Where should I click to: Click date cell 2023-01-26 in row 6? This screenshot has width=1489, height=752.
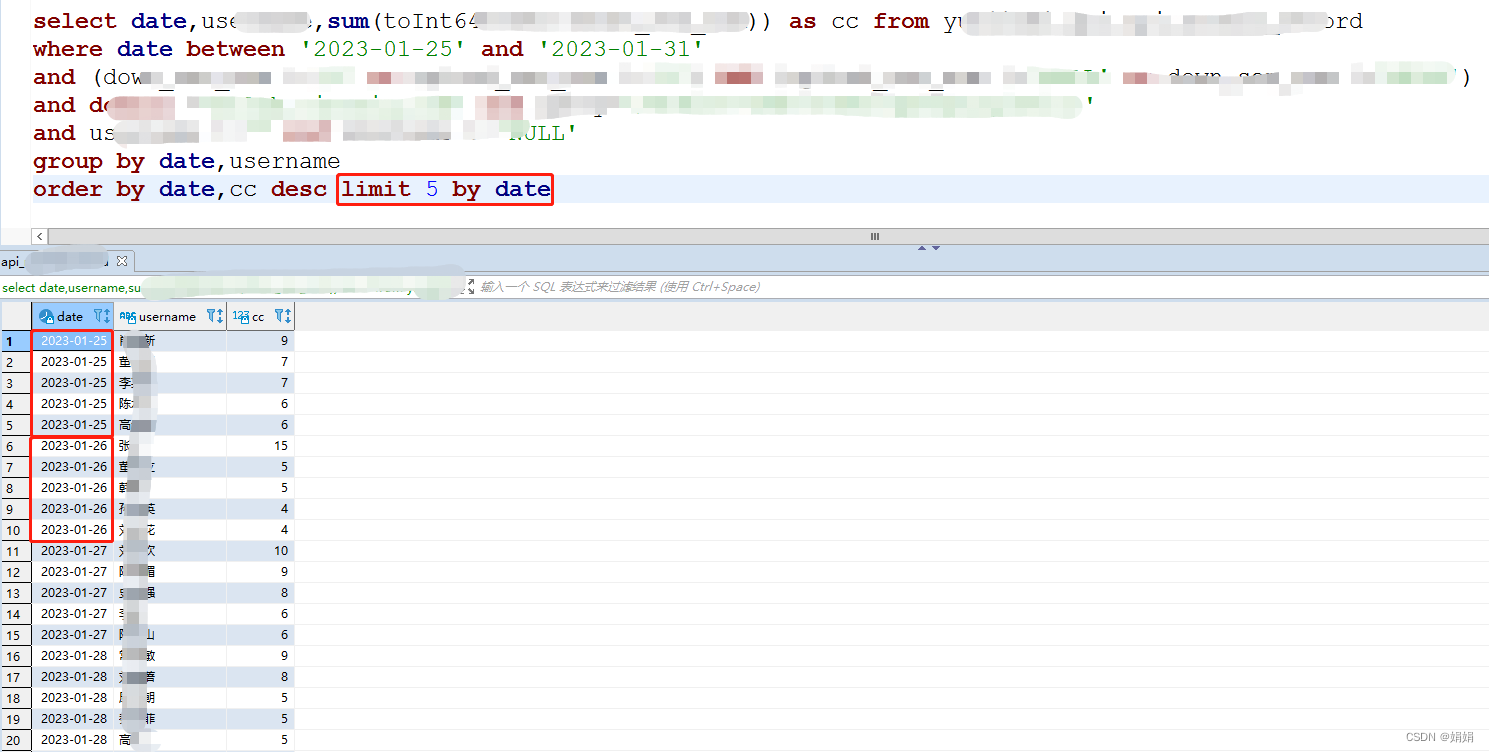(73, 446)
